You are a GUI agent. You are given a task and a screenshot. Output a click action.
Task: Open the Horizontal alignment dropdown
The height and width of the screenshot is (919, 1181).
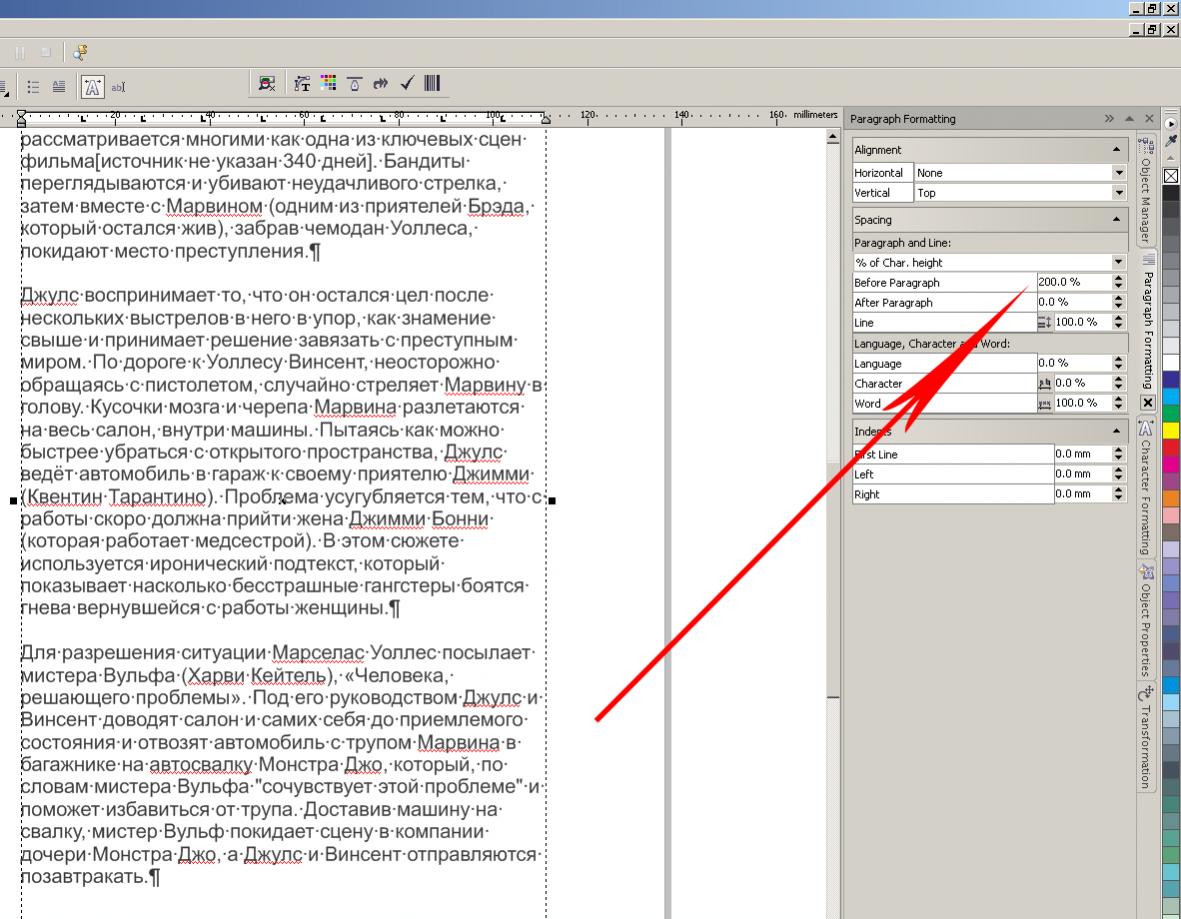(x=1118, y=173)
